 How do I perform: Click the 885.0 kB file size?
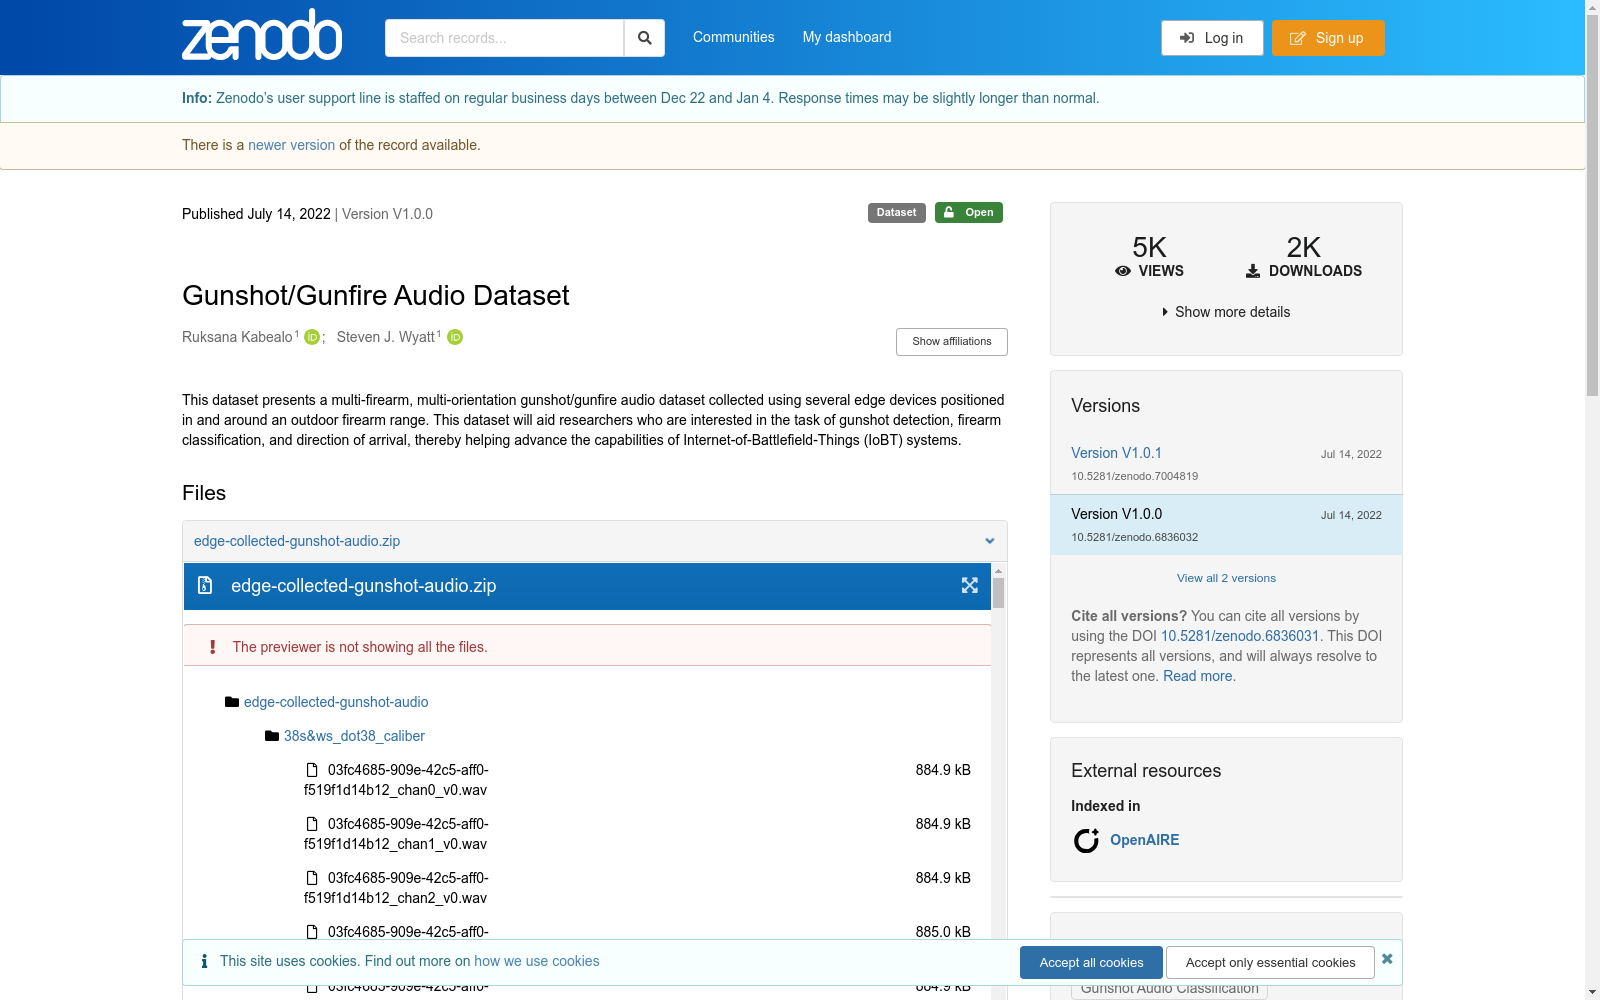[943, 932]
